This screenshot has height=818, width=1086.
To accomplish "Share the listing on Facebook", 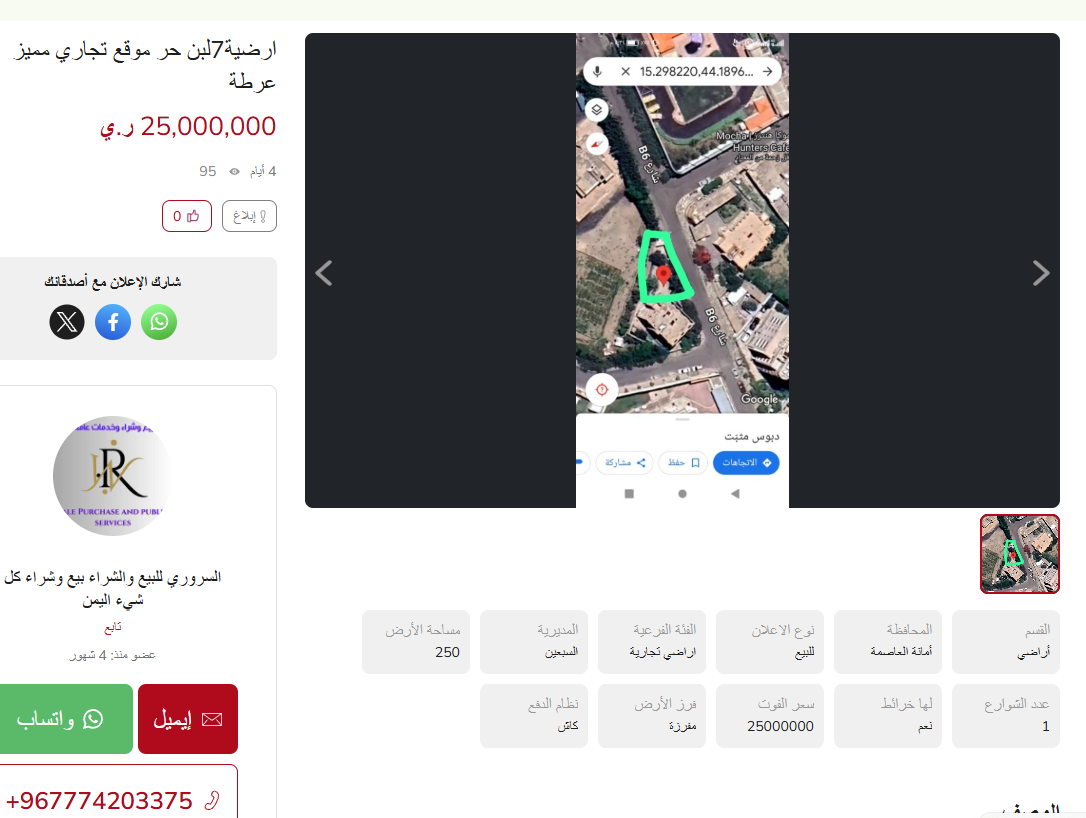I will pyautogui.click(x=113, y=322).
